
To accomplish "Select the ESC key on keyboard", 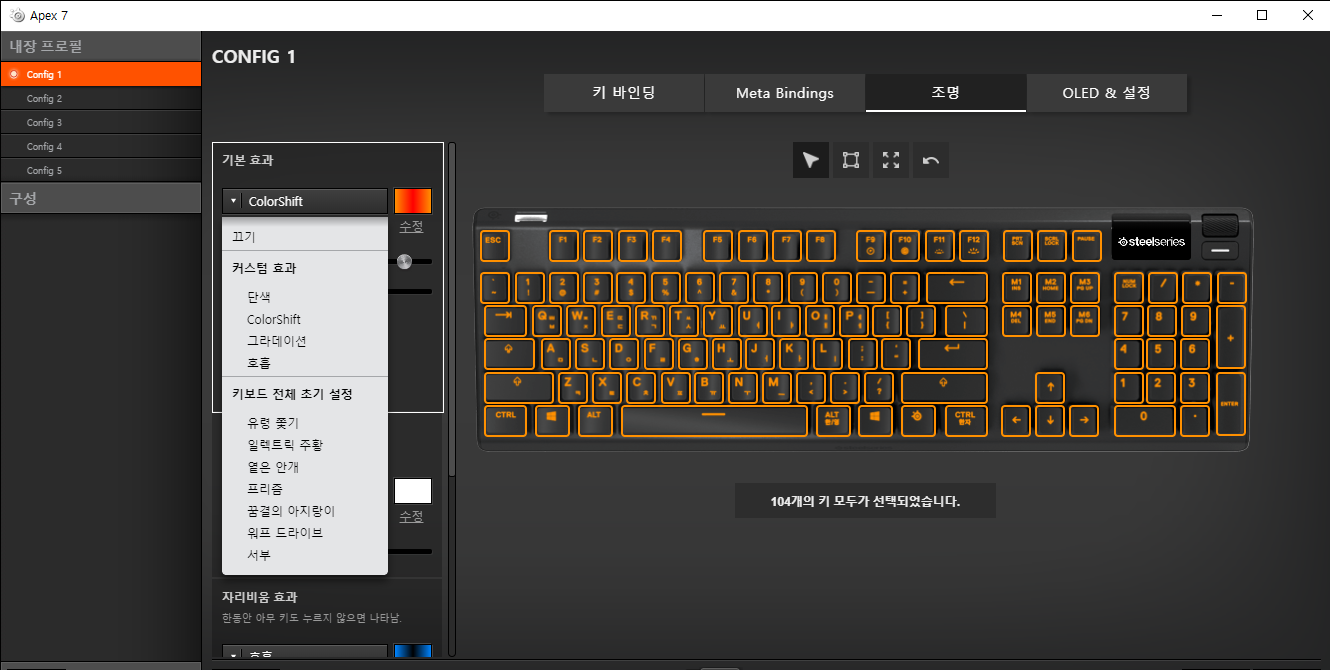I will pyautogui.click(x=493, y=246).
